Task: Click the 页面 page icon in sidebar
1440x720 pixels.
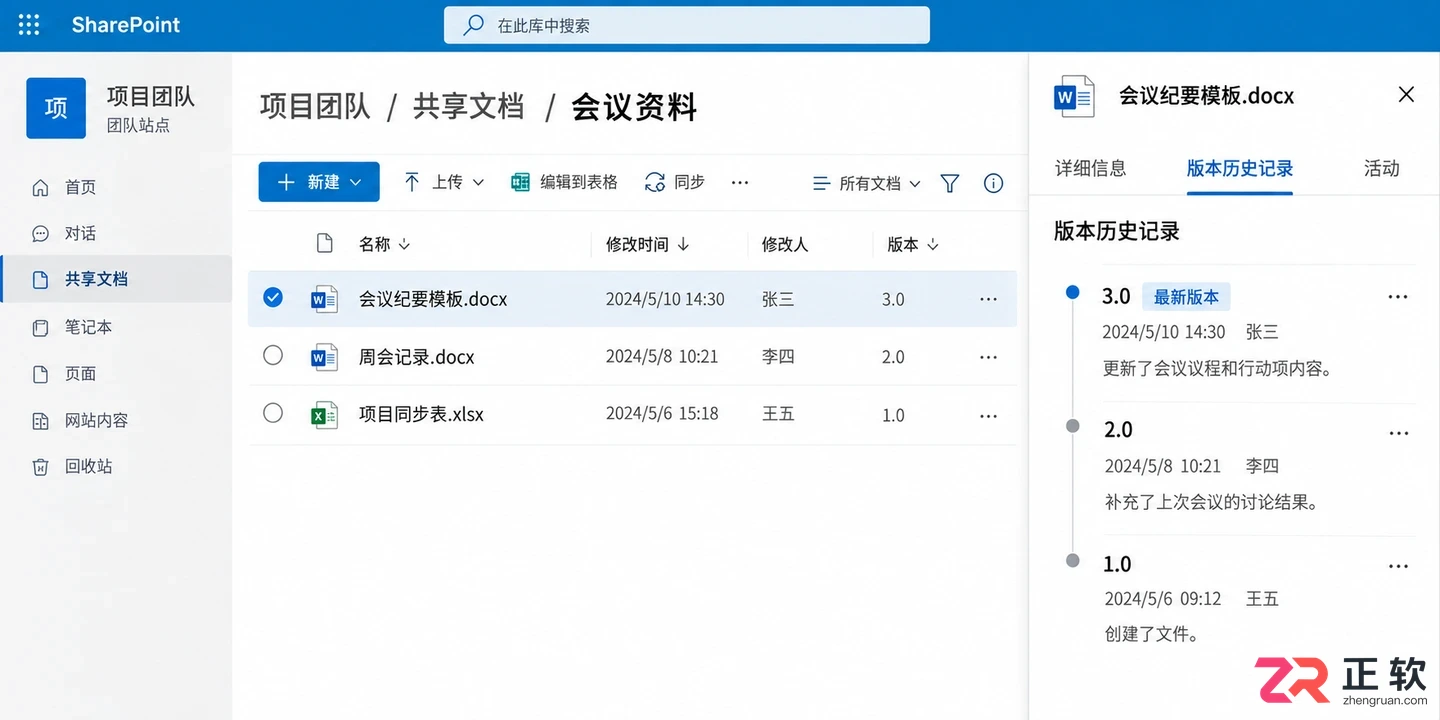Action: [x=40, y=374]
